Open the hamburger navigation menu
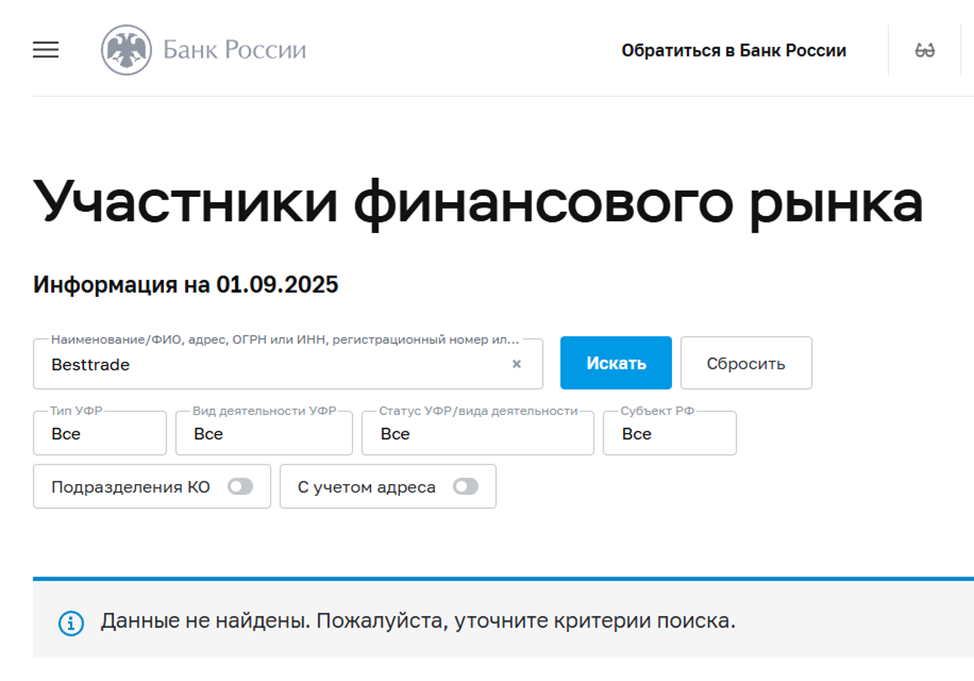 point(46,50)
